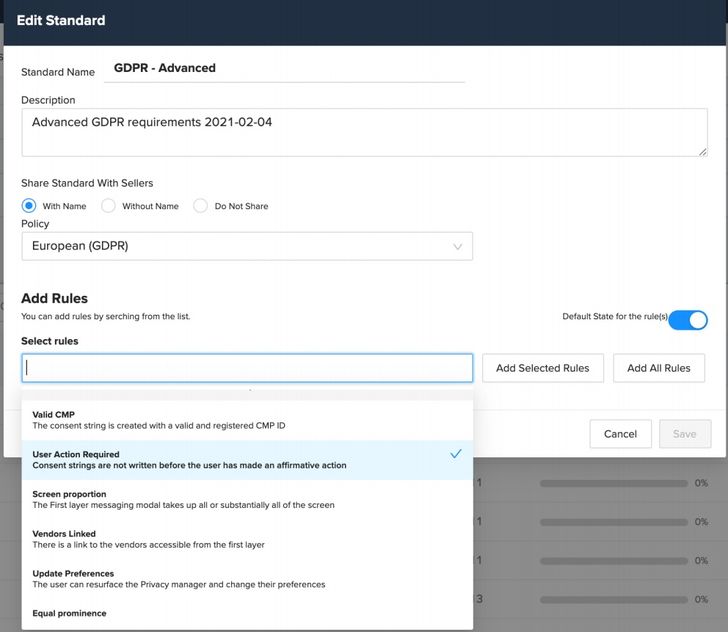Click the 'Edit Standard' dialog title
The image size is (728, 632).
click(61, 20)
